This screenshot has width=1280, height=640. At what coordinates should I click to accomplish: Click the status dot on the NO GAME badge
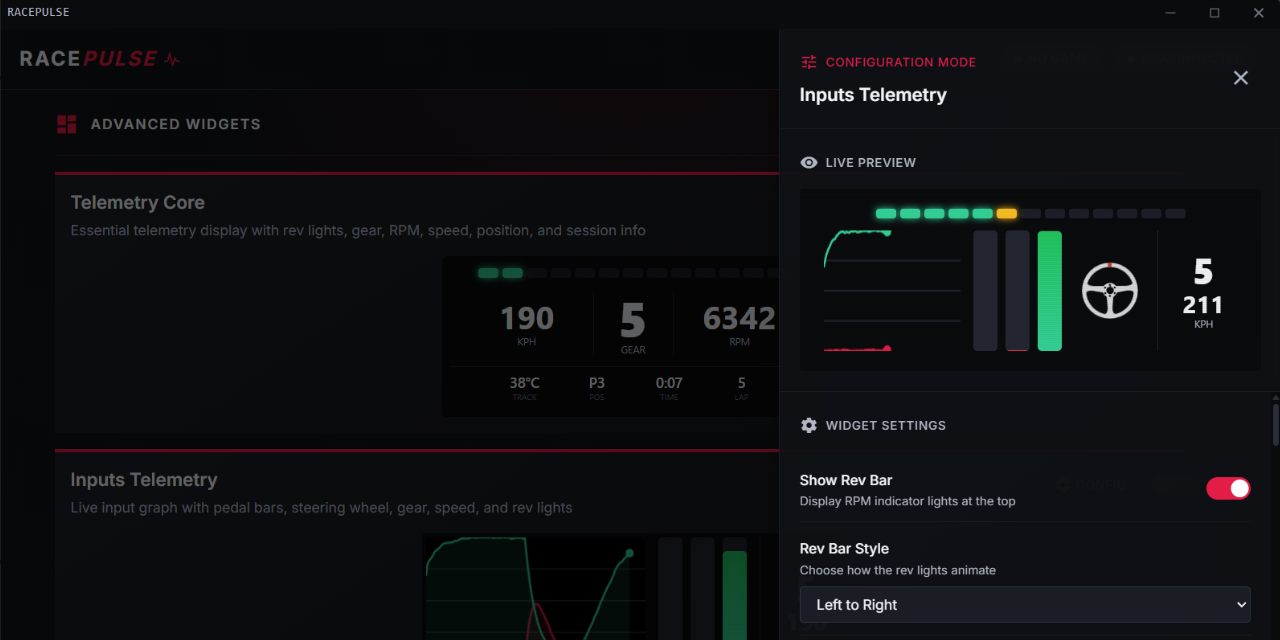click(1016, 57)
